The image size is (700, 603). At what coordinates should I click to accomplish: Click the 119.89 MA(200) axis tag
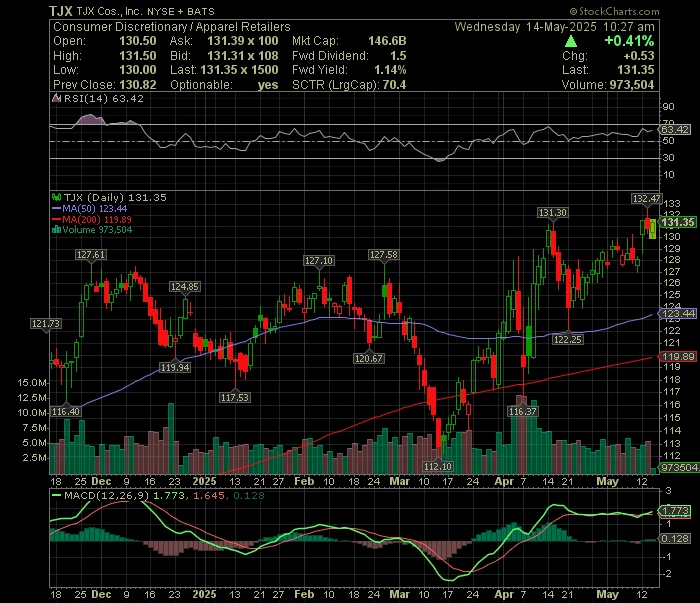pyautogui.click(x=678, y=356)
